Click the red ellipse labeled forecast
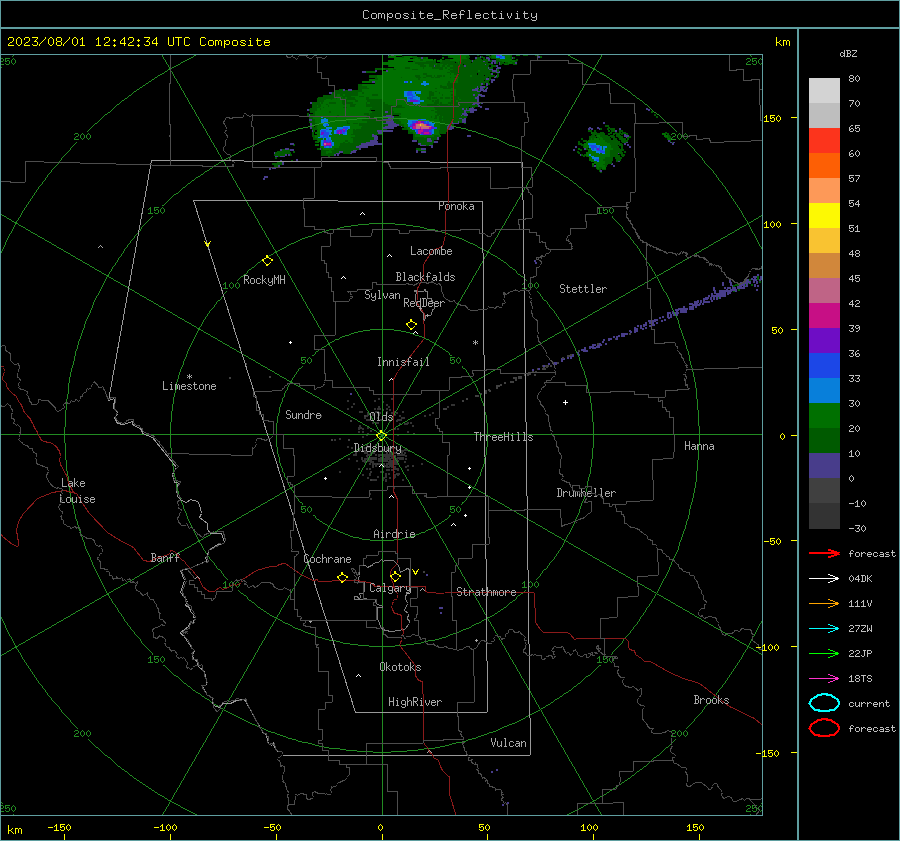Viewport: 900px width, 841px height. point(824,728)
